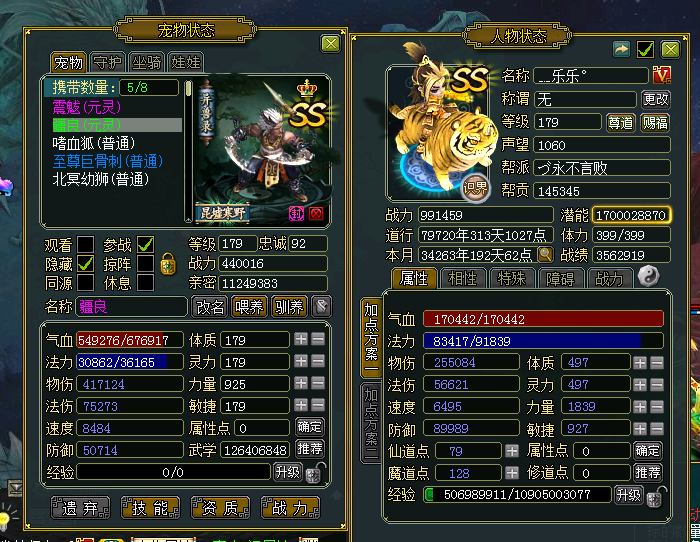Add a 仙道点 with plus button
700x542 pixels.
512,451
